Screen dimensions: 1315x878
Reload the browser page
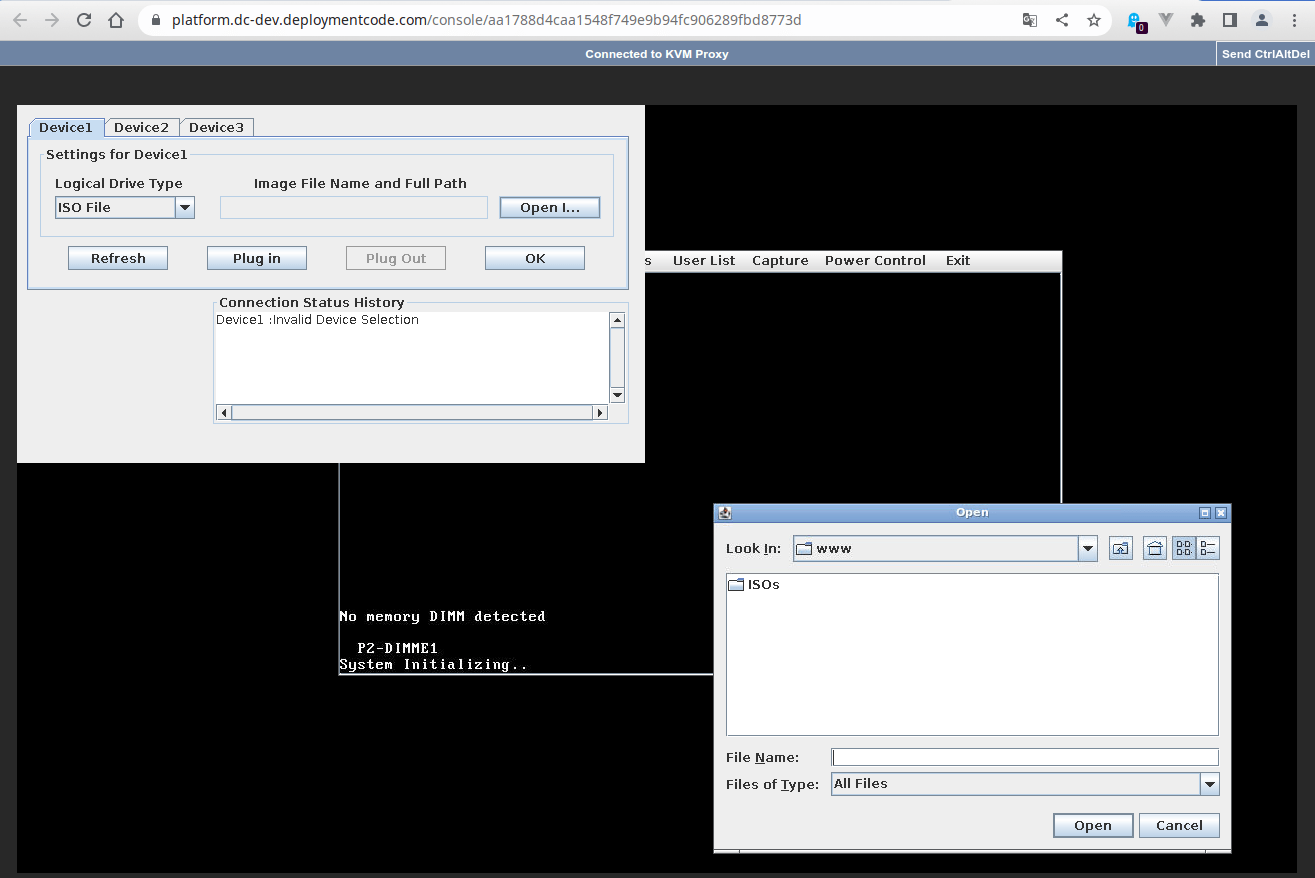coord(84,20)
